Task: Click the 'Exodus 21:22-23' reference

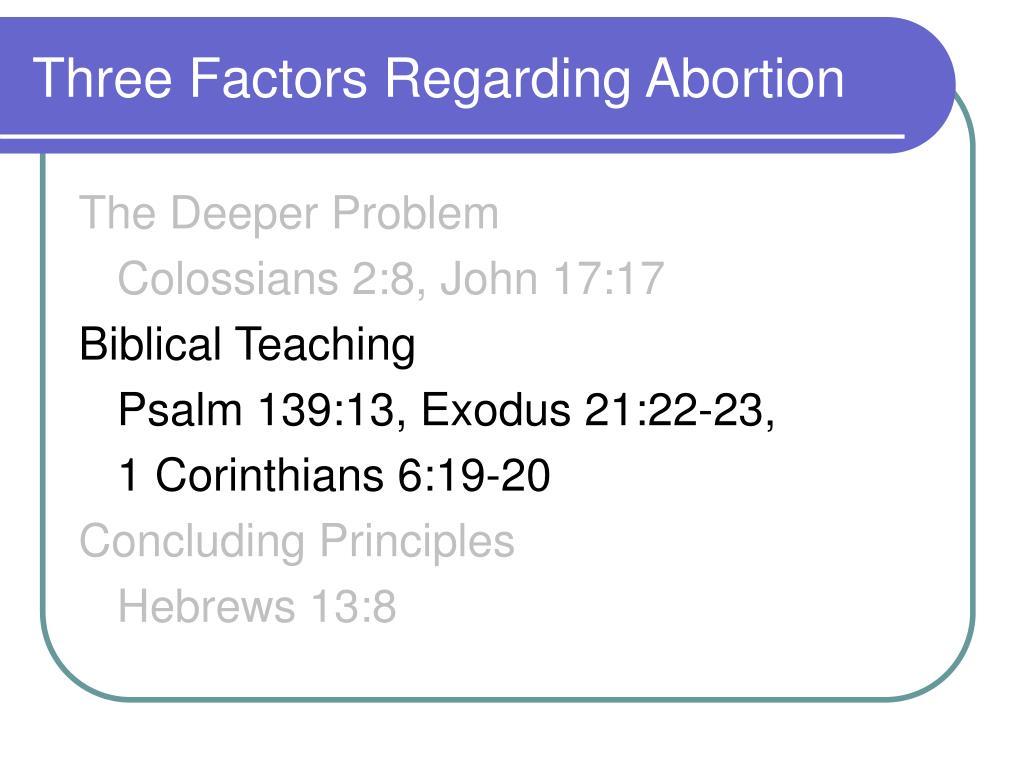Action: (x=593, y=411)
